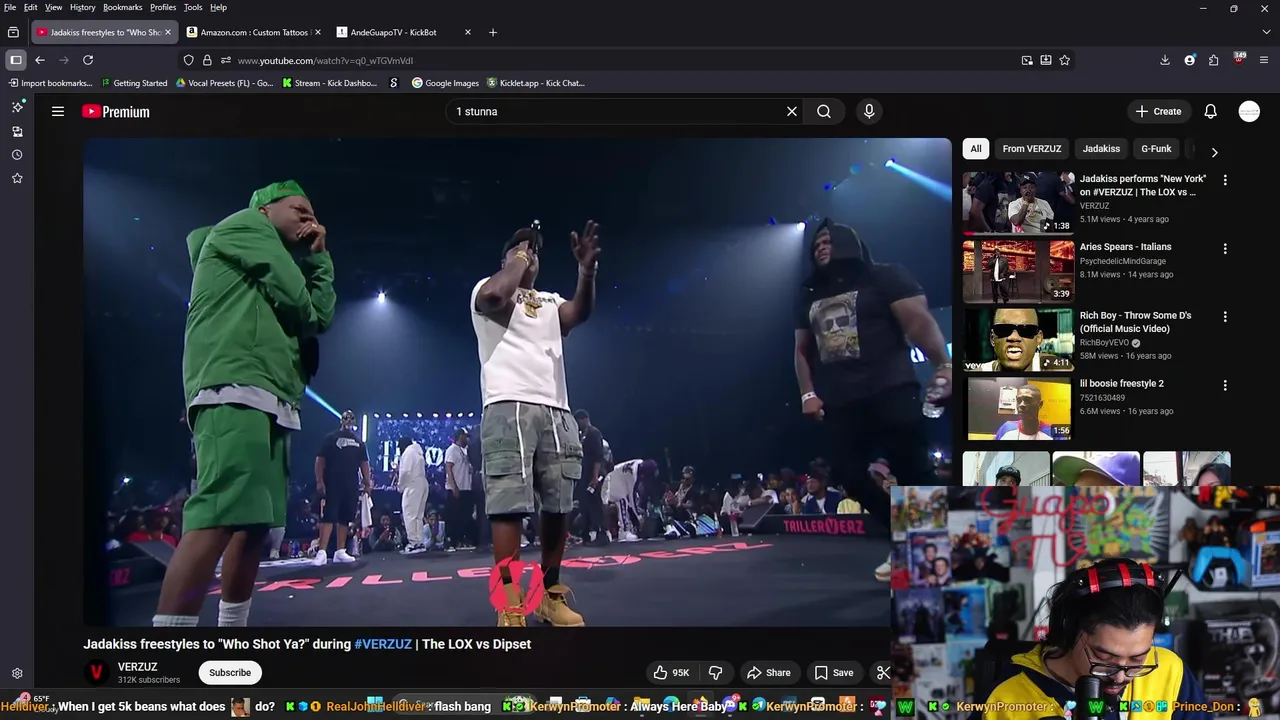Go forward to next page
Image resolution: width=1280 pixels, height=720 pixels.
click(64, 60)
